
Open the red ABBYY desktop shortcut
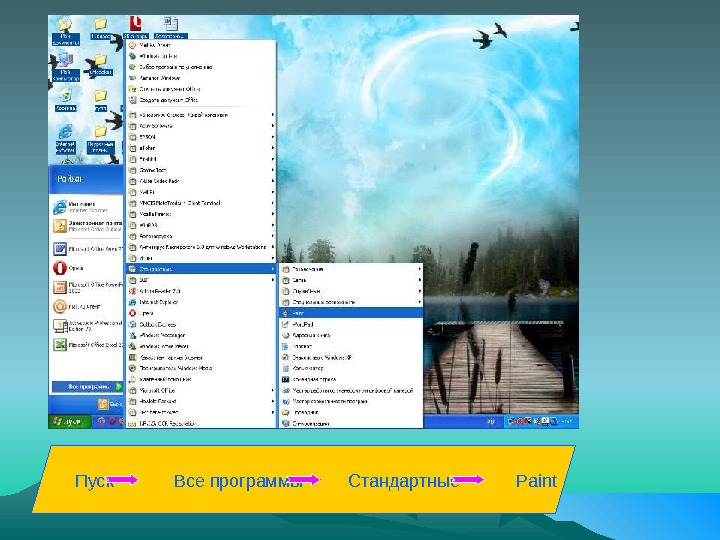(x=135, y=28)
